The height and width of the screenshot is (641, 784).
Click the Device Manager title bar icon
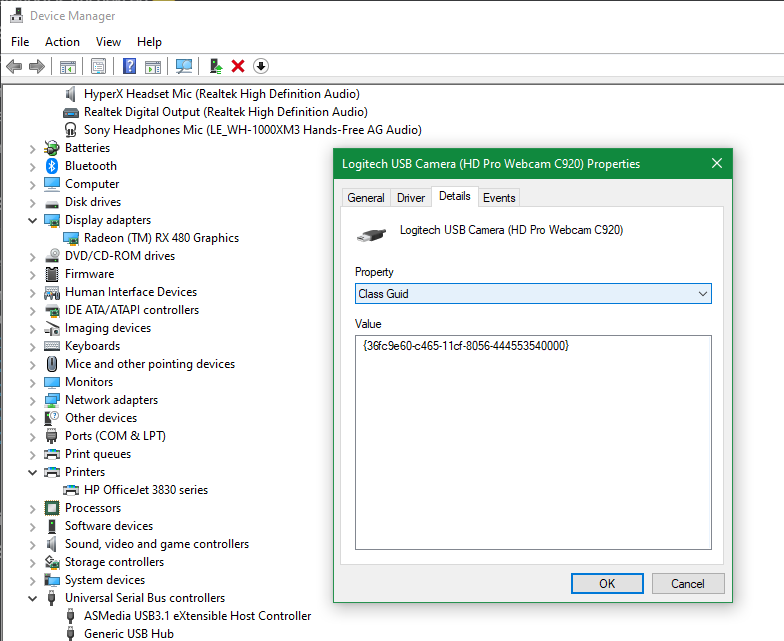(x=16, y=16)
